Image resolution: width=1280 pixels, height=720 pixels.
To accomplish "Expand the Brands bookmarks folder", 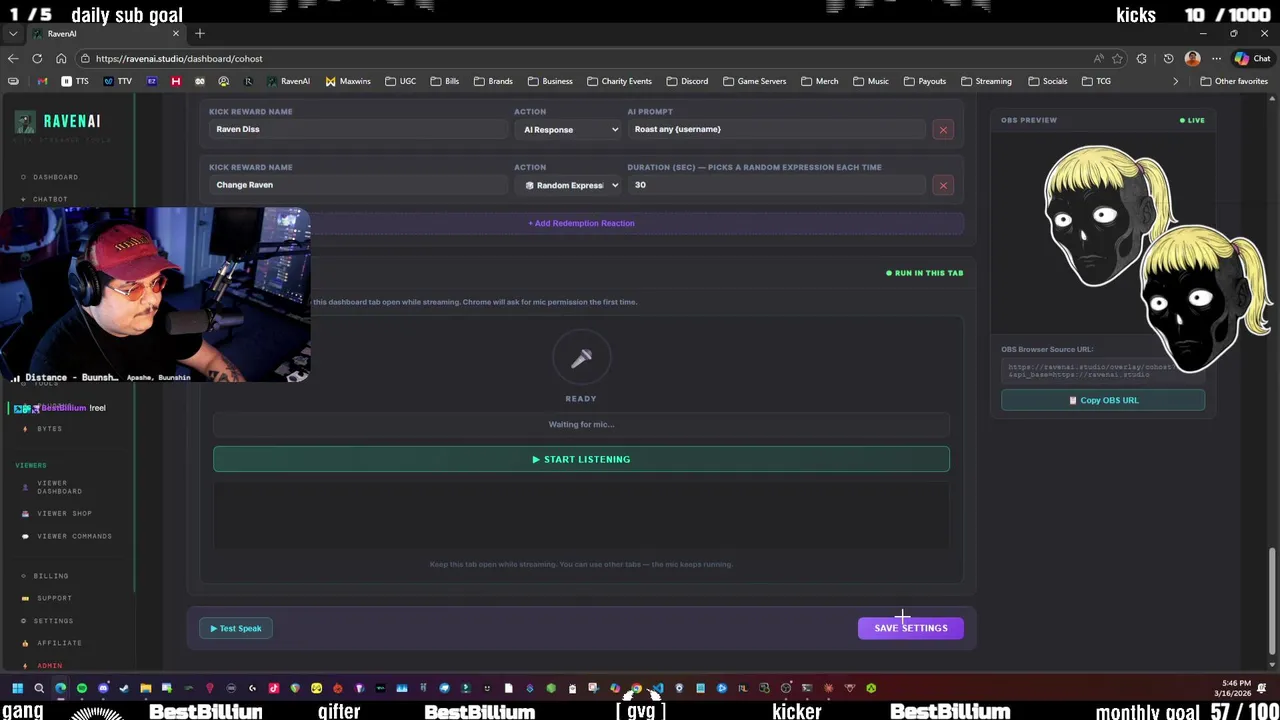I will [493, 81].
